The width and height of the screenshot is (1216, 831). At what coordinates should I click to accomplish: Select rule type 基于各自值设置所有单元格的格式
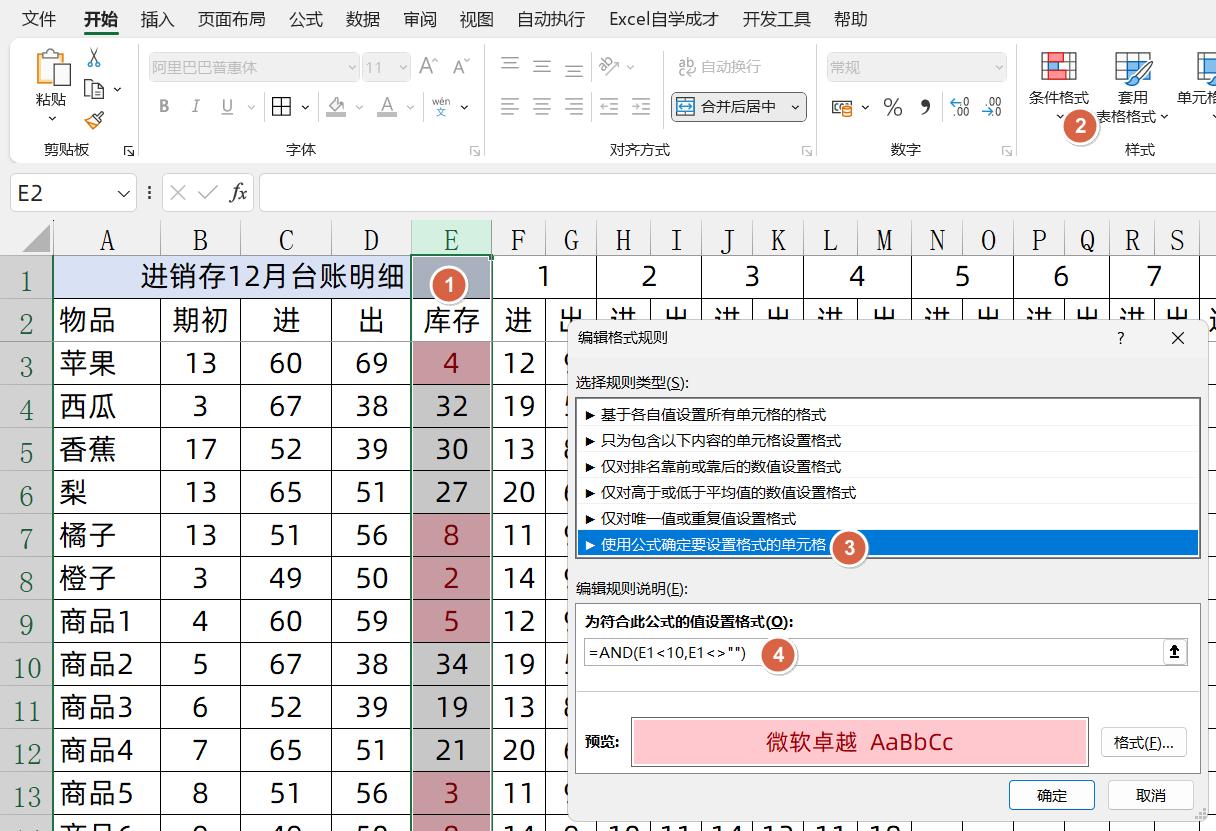point(887,414)
